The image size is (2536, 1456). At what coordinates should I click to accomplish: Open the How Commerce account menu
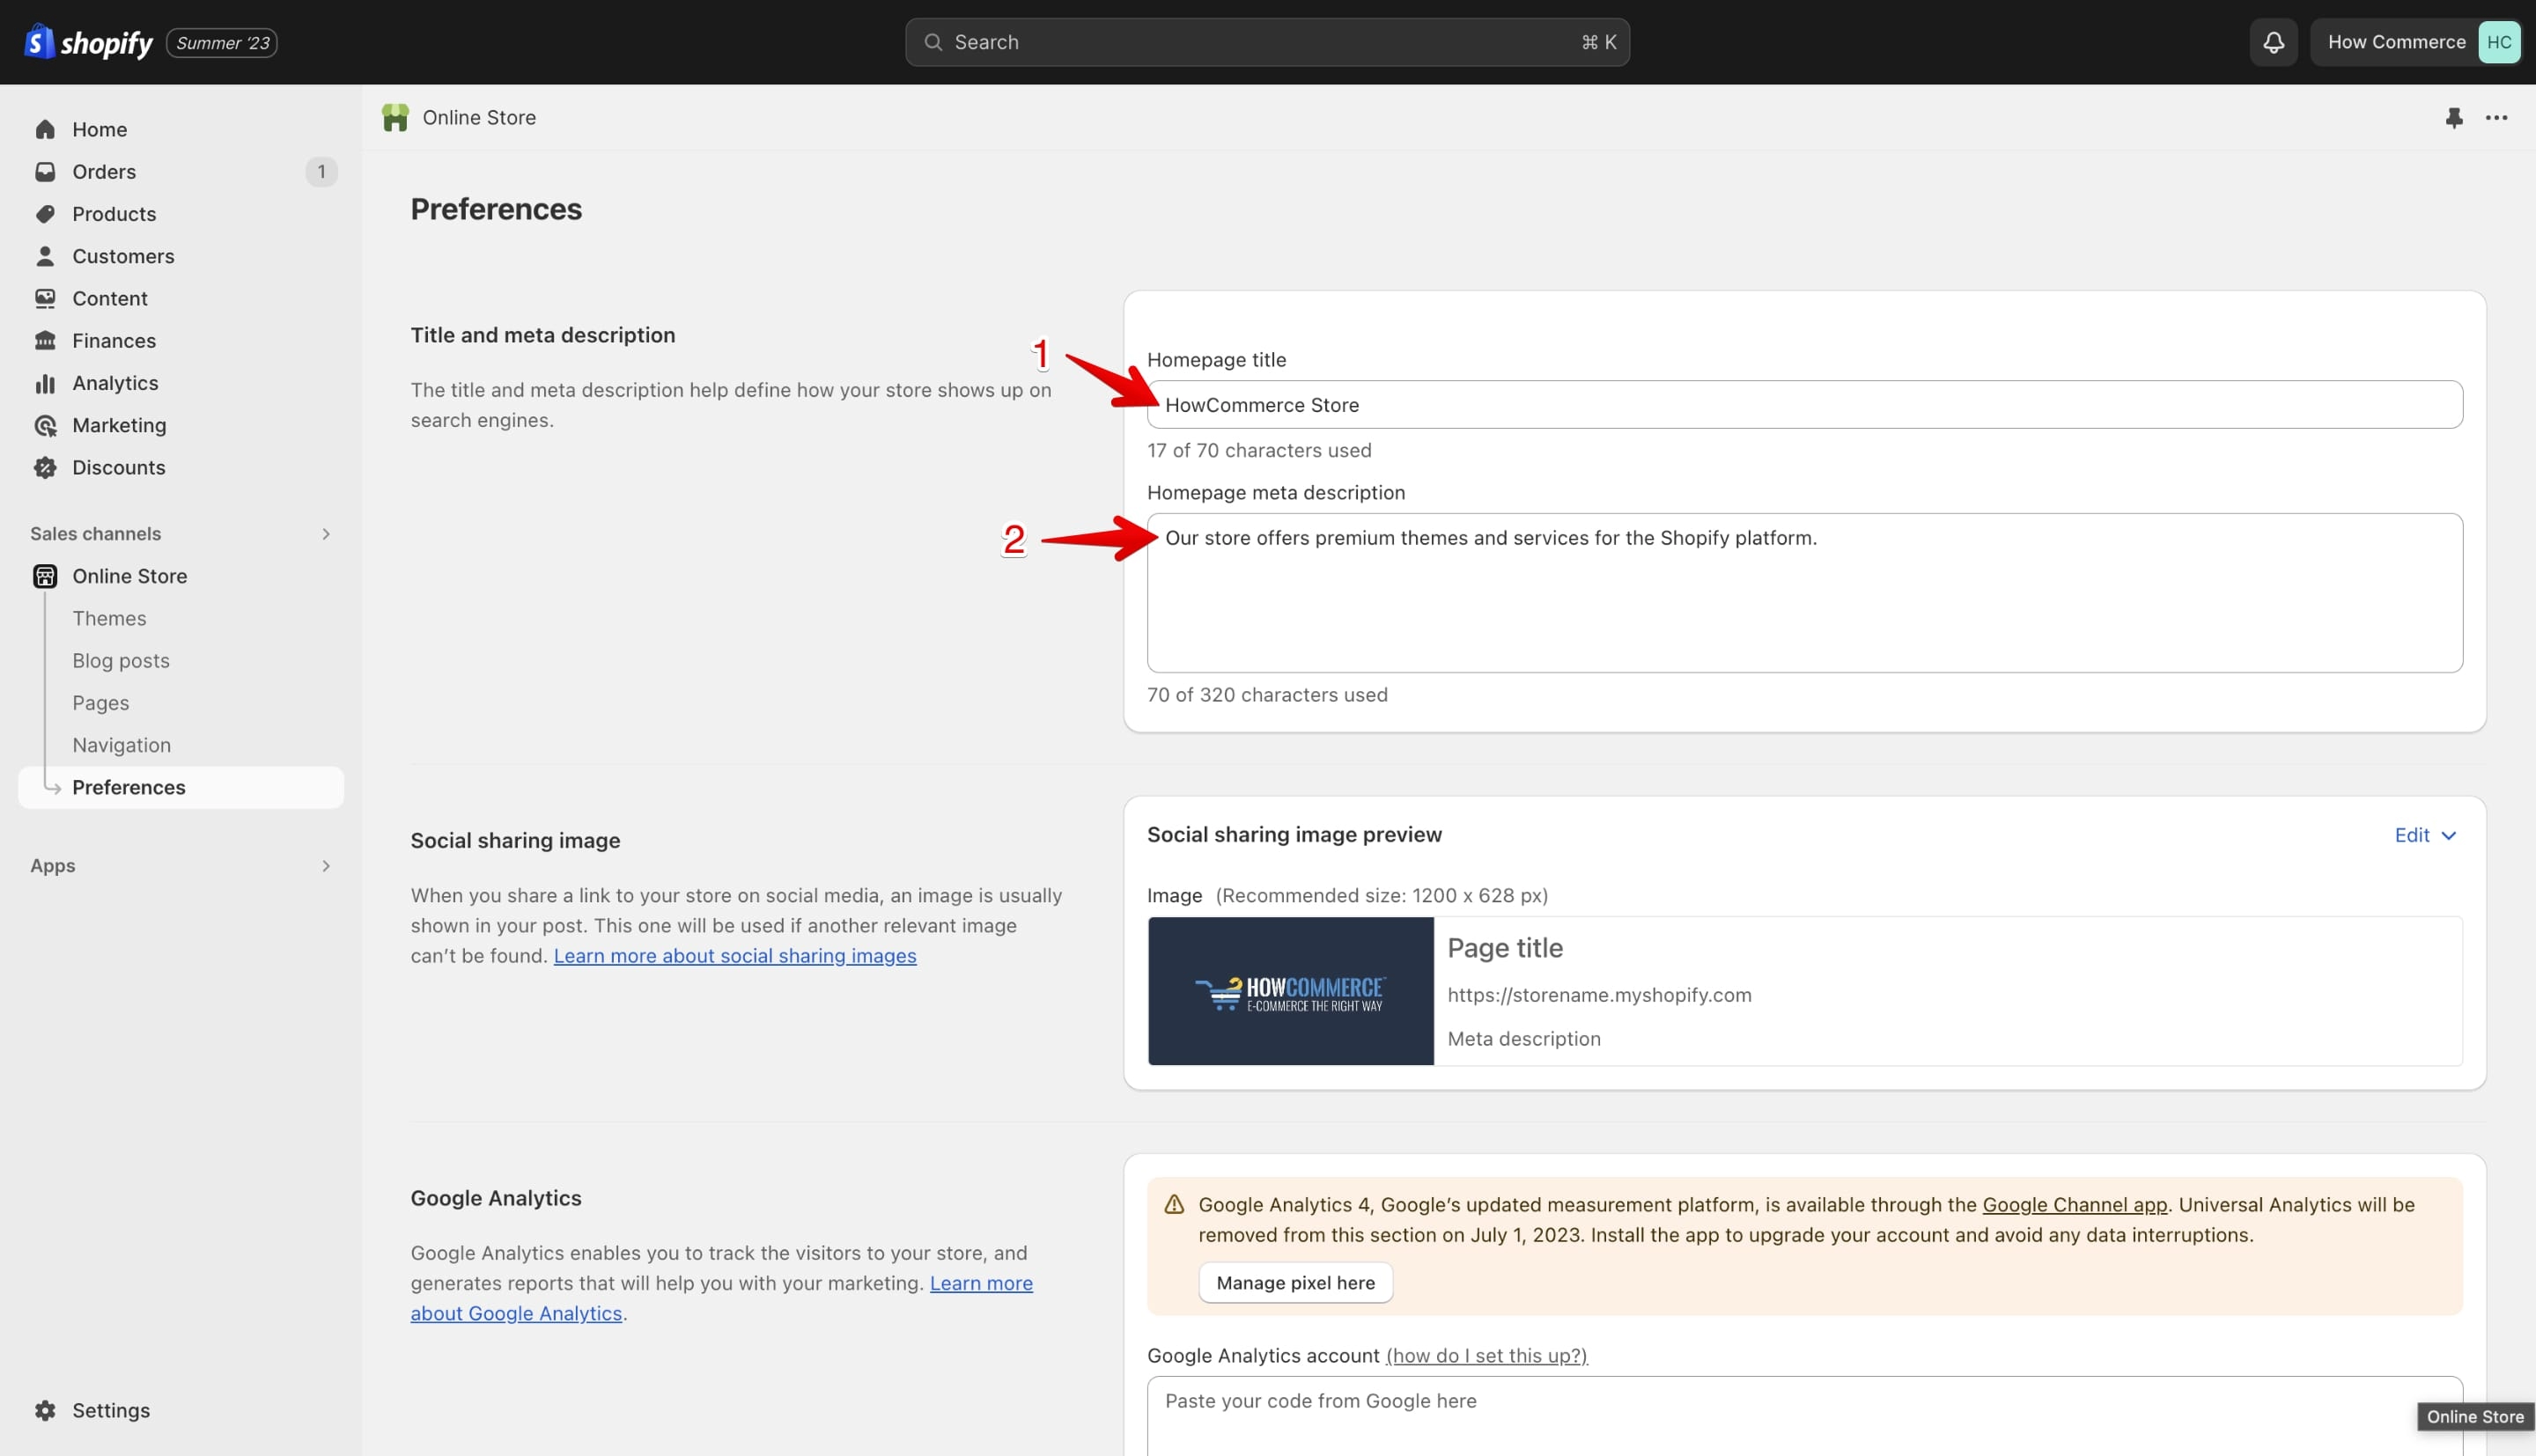click(x=2415, y=42)
